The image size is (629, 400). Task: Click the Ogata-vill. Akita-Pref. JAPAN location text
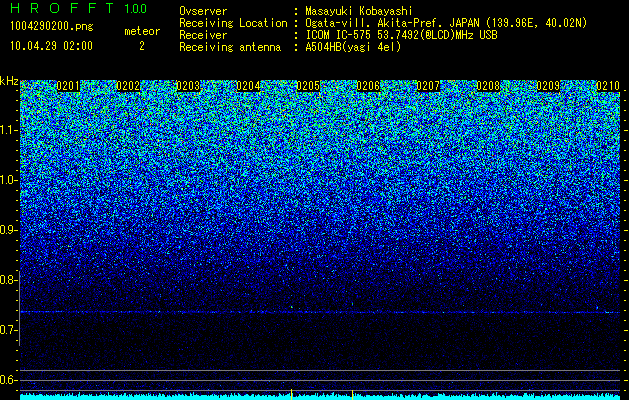coord(446,23)
